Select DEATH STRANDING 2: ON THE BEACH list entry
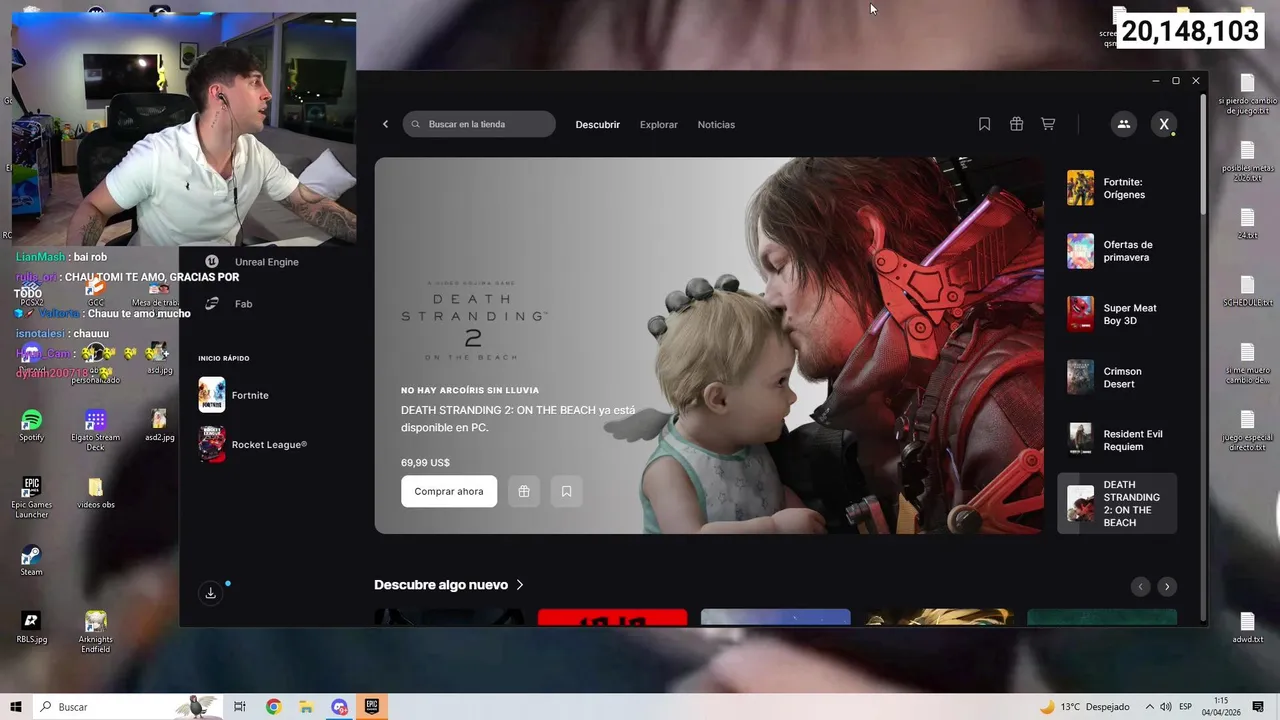 (x=1117, y=504)
